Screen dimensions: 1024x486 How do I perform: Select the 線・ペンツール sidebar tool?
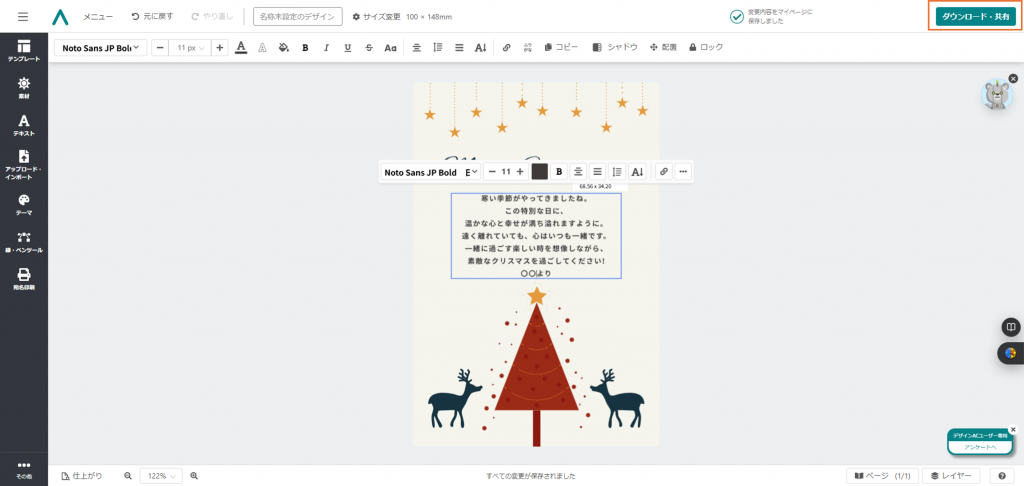(24, 242)
